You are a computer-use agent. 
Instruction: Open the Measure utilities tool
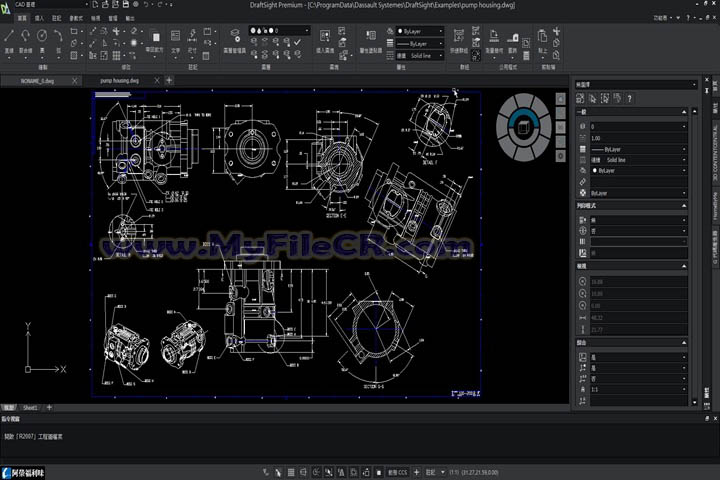point(494,36)
